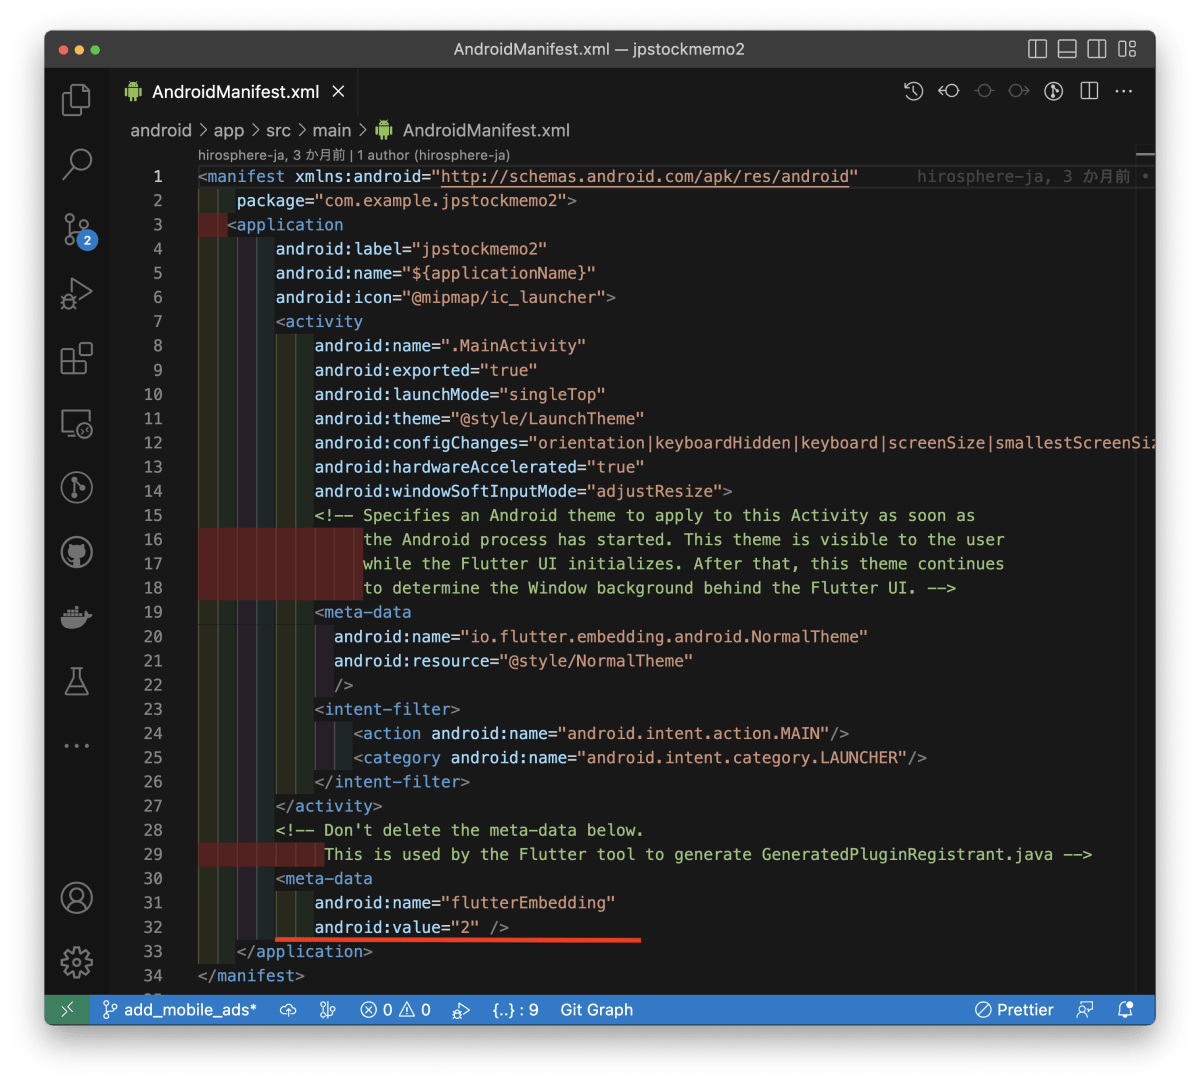Show additional views via activity bar ellipsis

tap(77, 746)
